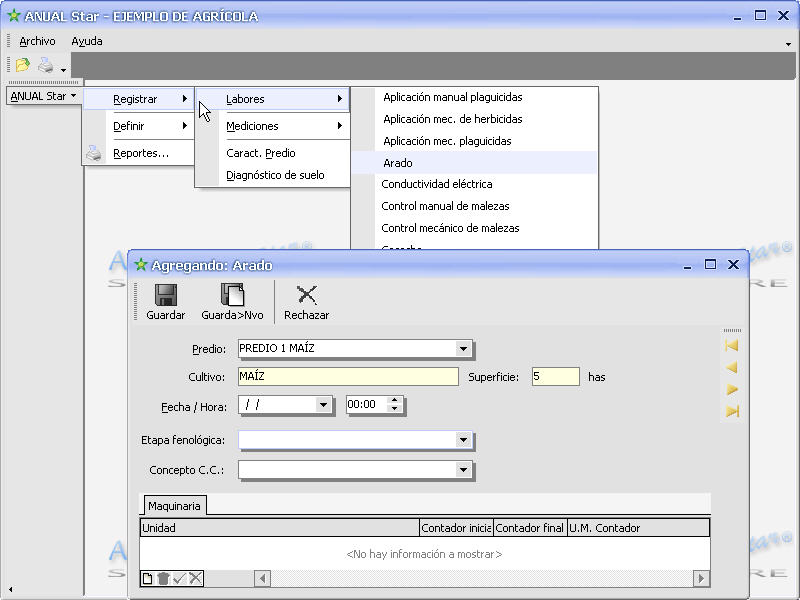The image size is (800, 600).
Task: Click the star icon in ANUAL Star title bar
Action: (14, 16)
